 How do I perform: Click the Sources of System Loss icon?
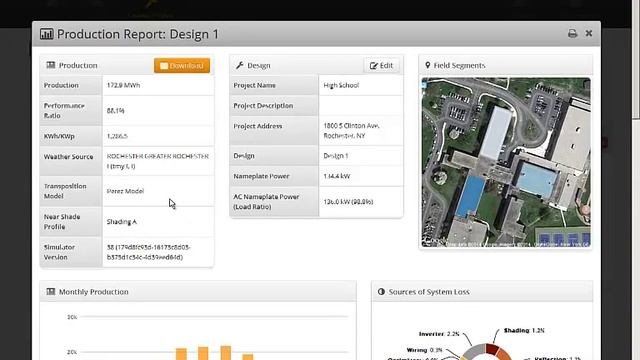point(381,292)
